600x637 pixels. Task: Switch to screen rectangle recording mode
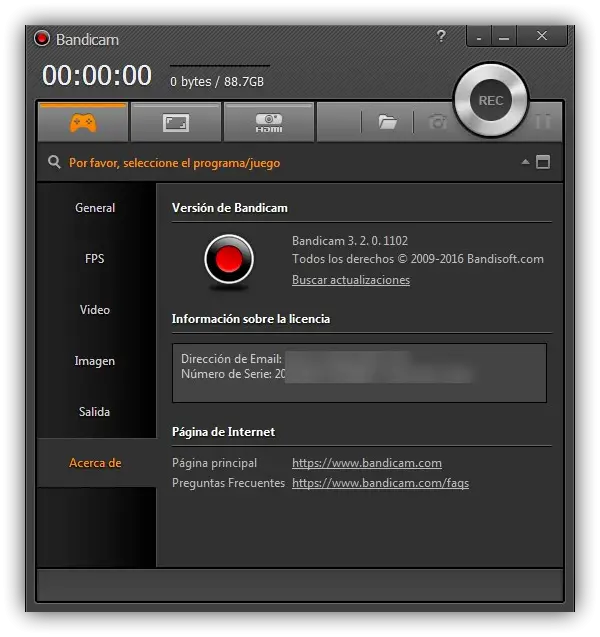176,123
